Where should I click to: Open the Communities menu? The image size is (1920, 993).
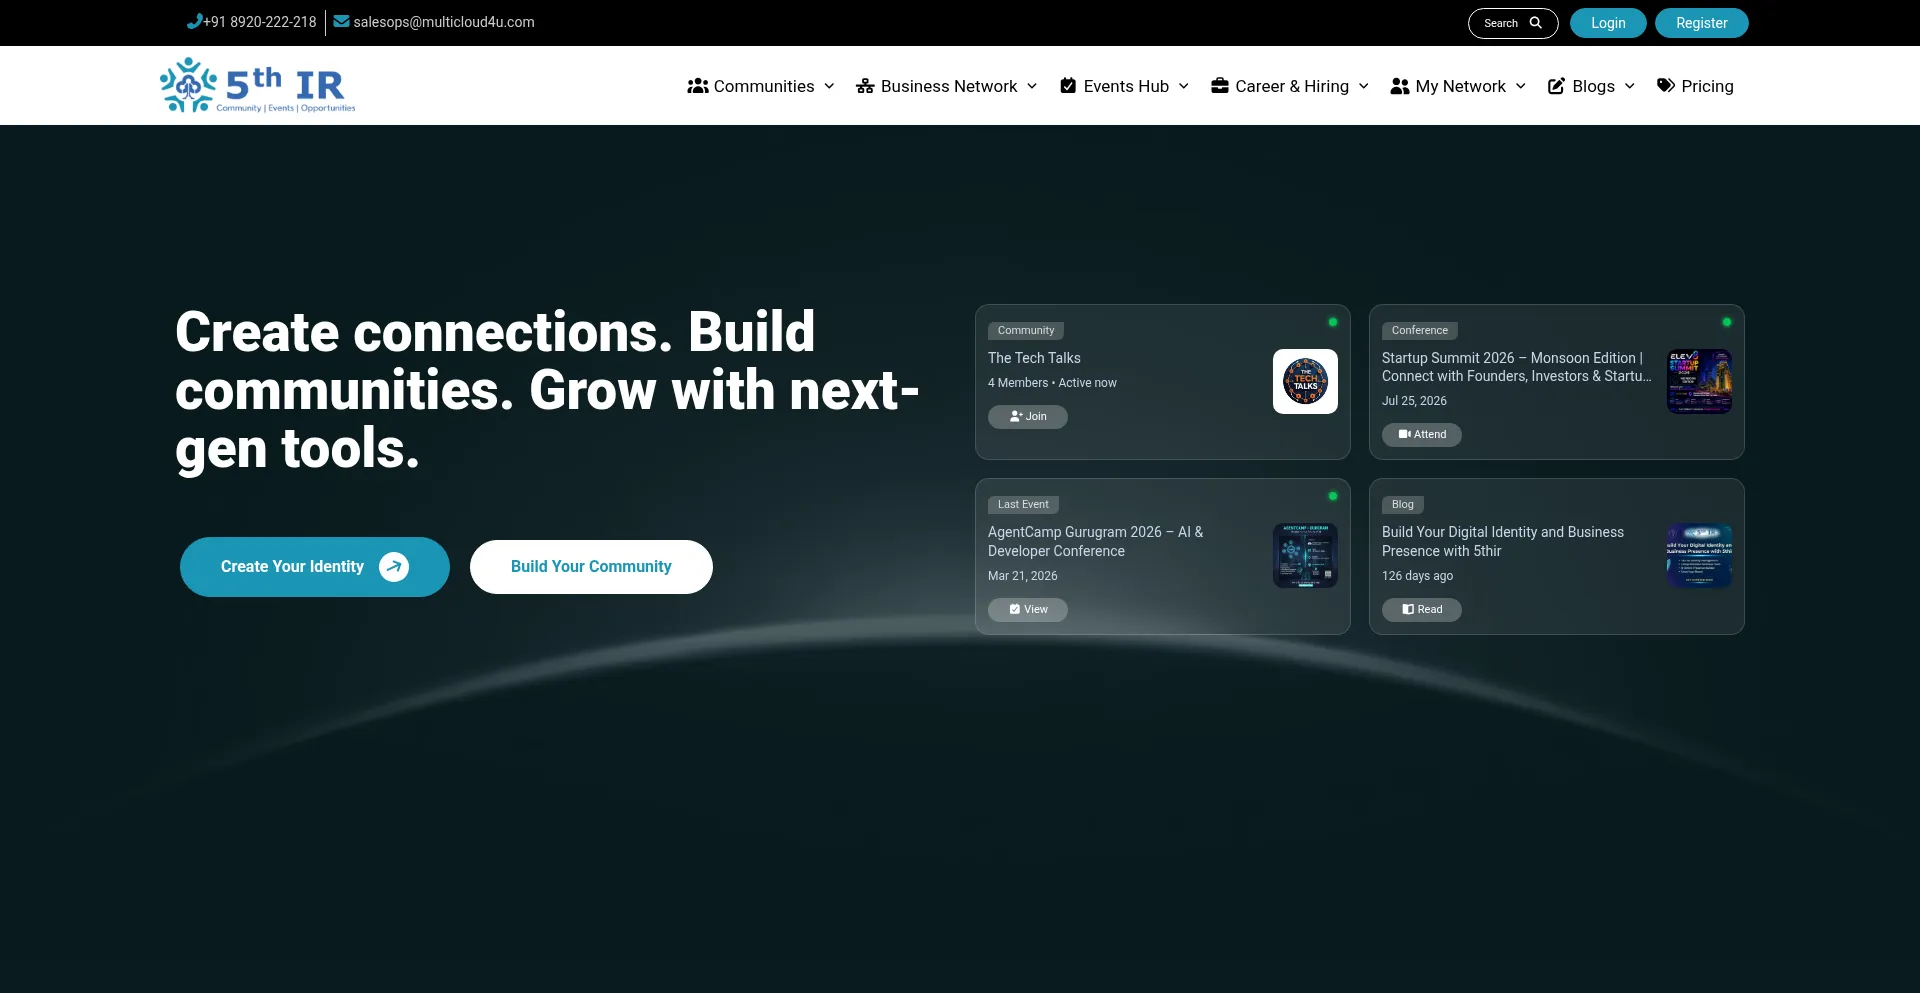[761, 86]
